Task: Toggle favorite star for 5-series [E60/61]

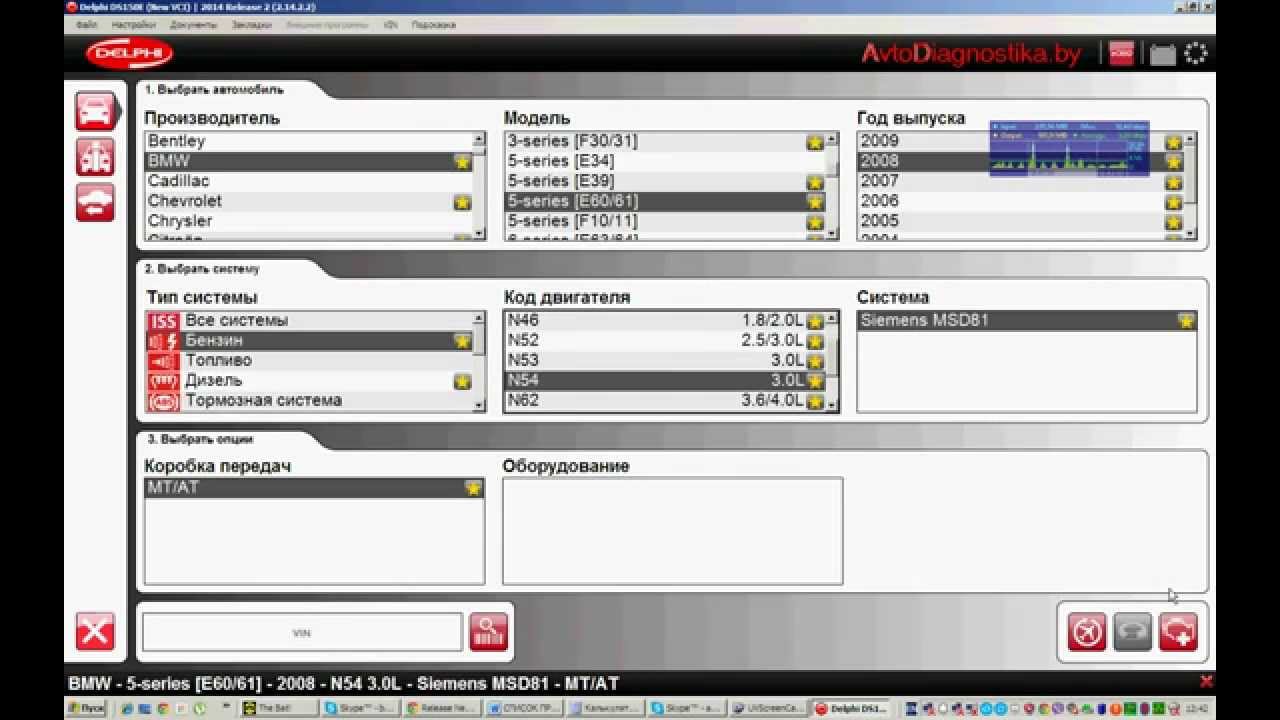Action: pos(815,202)
